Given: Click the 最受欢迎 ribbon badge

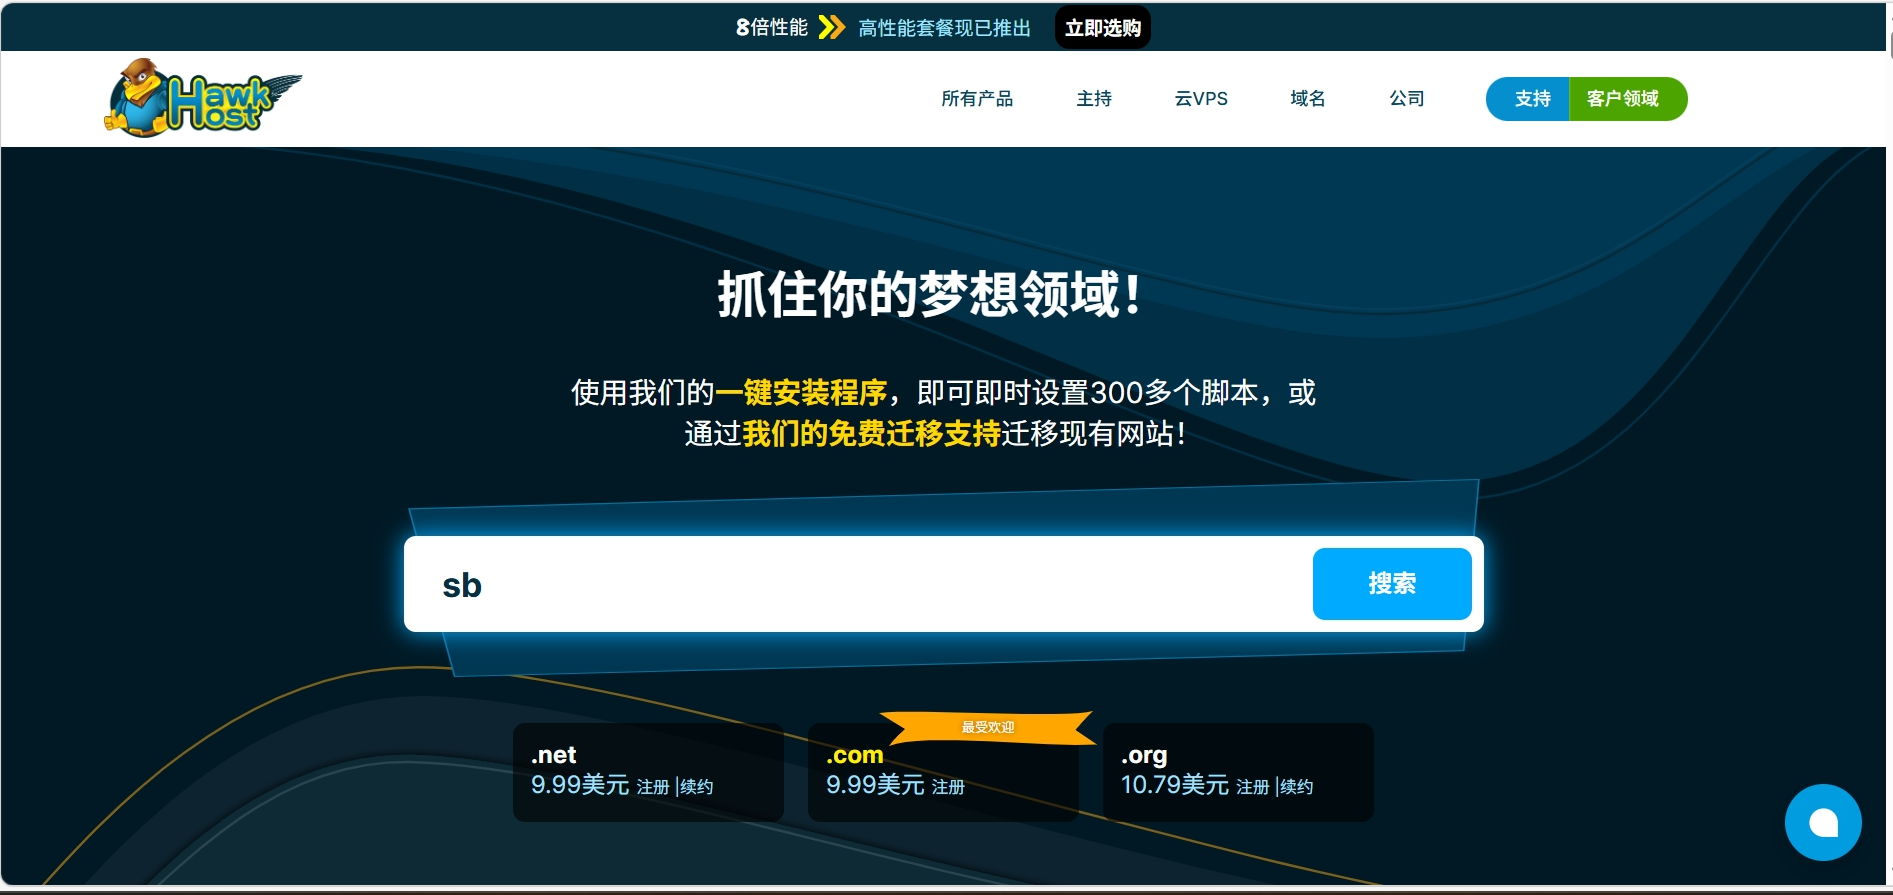Looking at the screenshot, I should click(987, 727).
